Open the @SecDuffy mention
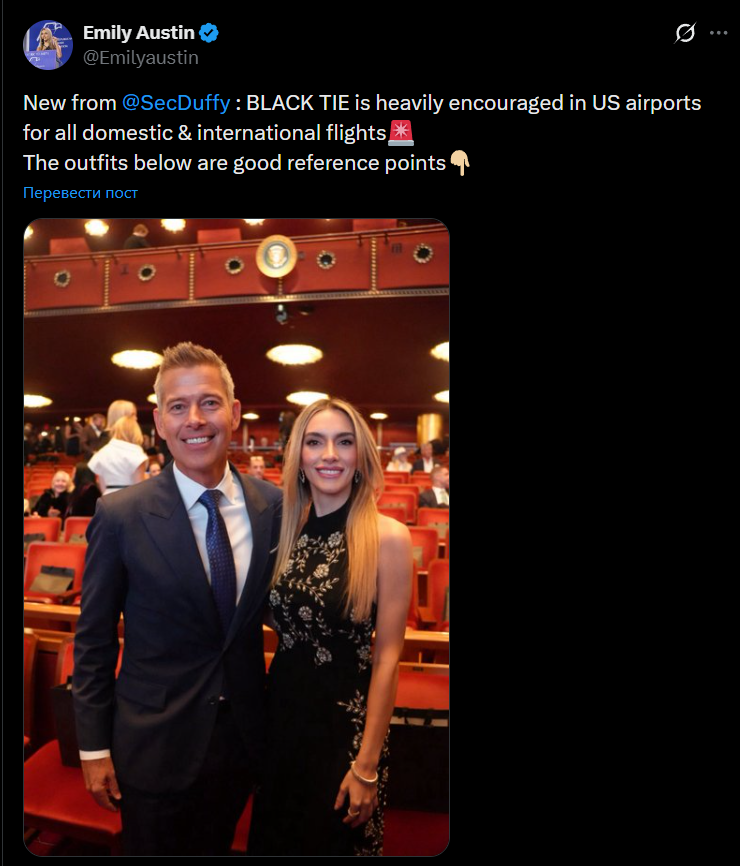 pos(176,103)
